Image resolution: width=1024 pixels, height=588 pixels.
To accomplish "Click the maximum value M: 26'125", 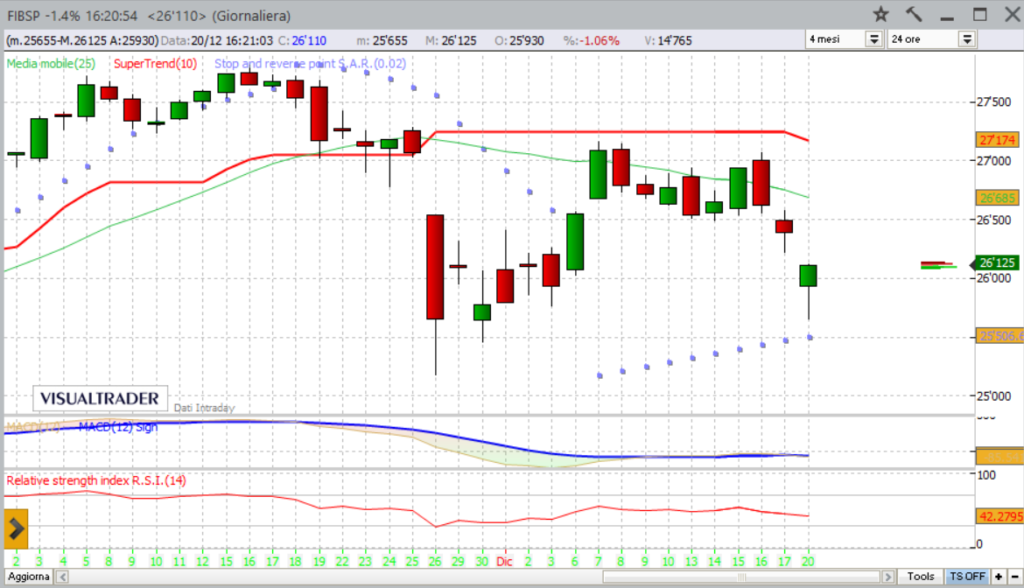I will 451,41.
